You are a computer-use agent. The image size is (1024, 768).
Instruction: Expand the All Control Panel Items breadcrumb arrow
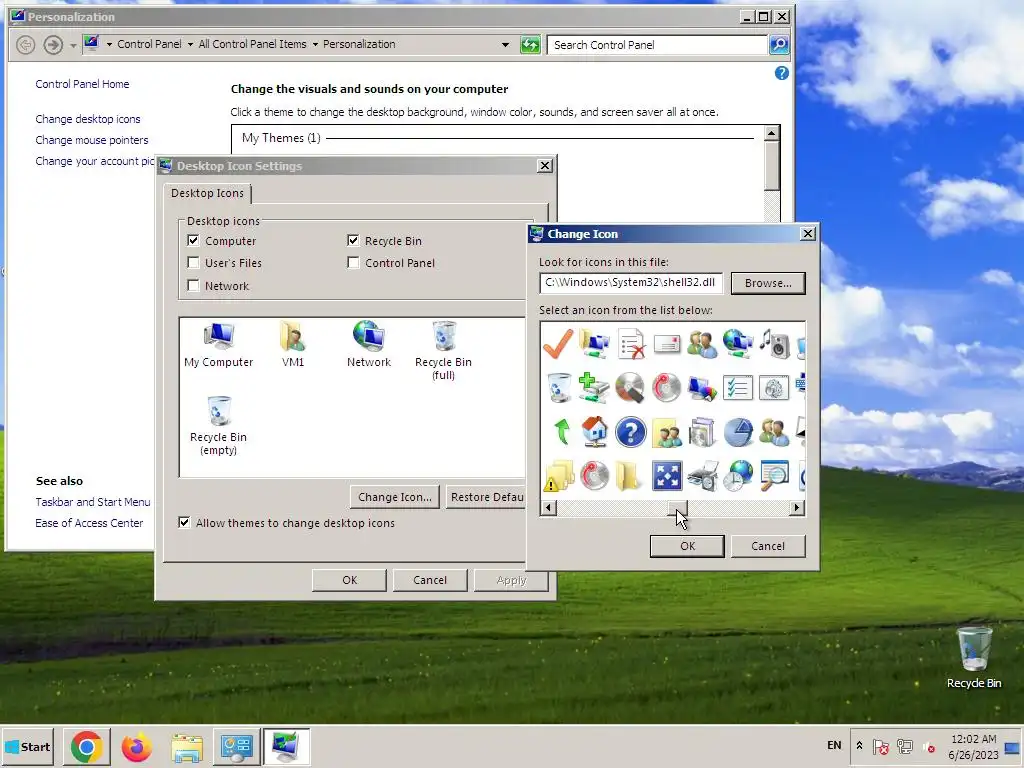tap(315, 44)
